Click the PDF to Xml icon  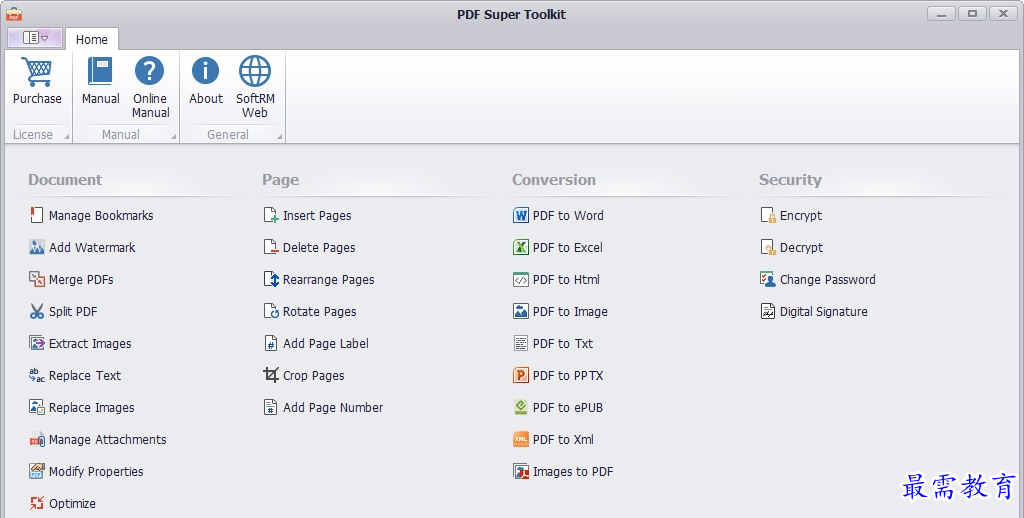tap(520, 439)
